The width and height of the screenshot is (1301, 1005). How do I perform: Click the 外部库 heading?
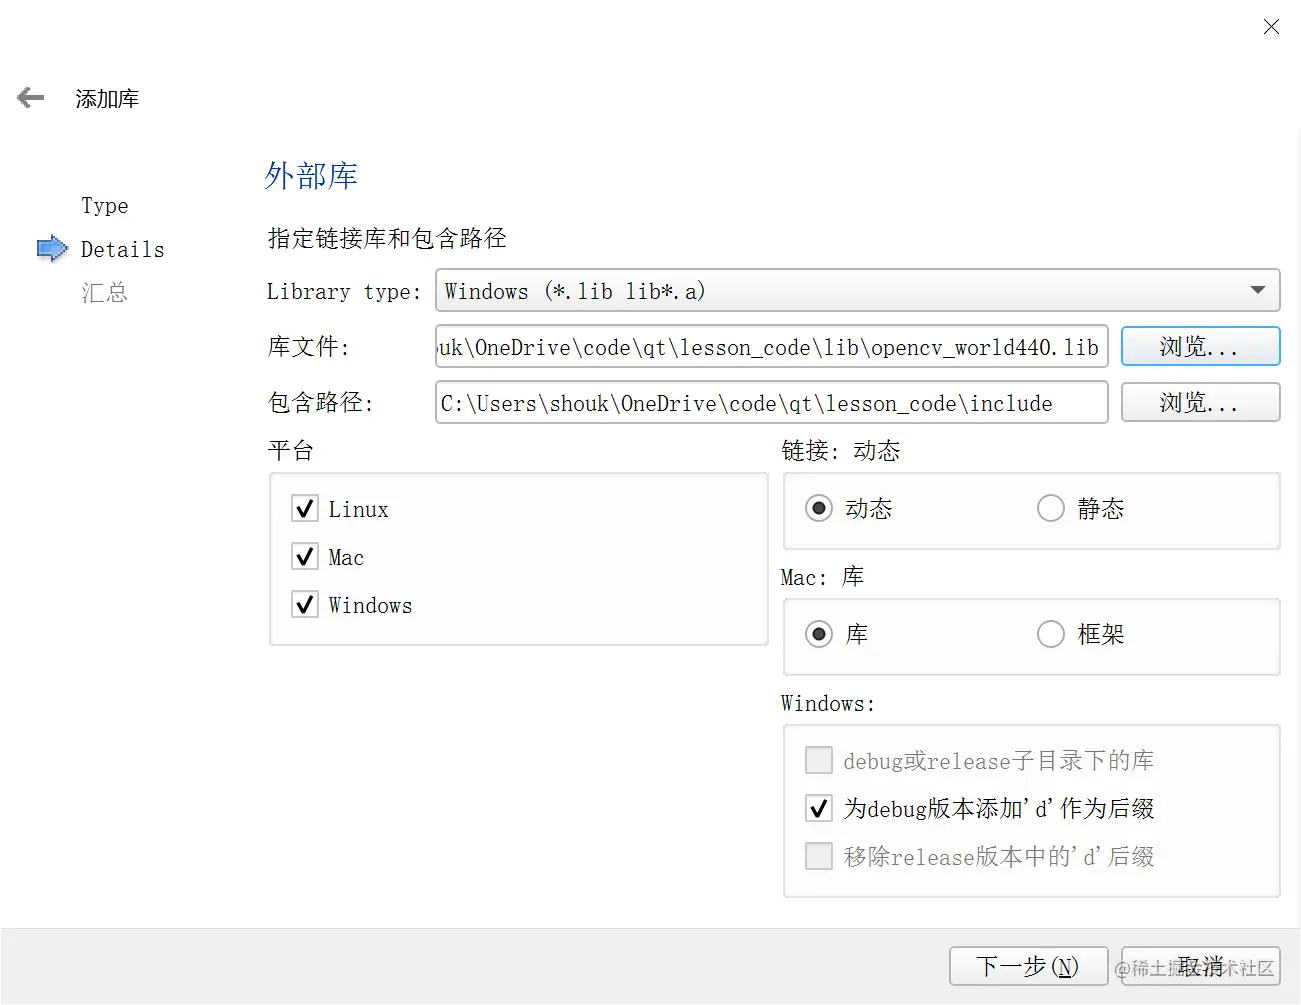[311, 176]
